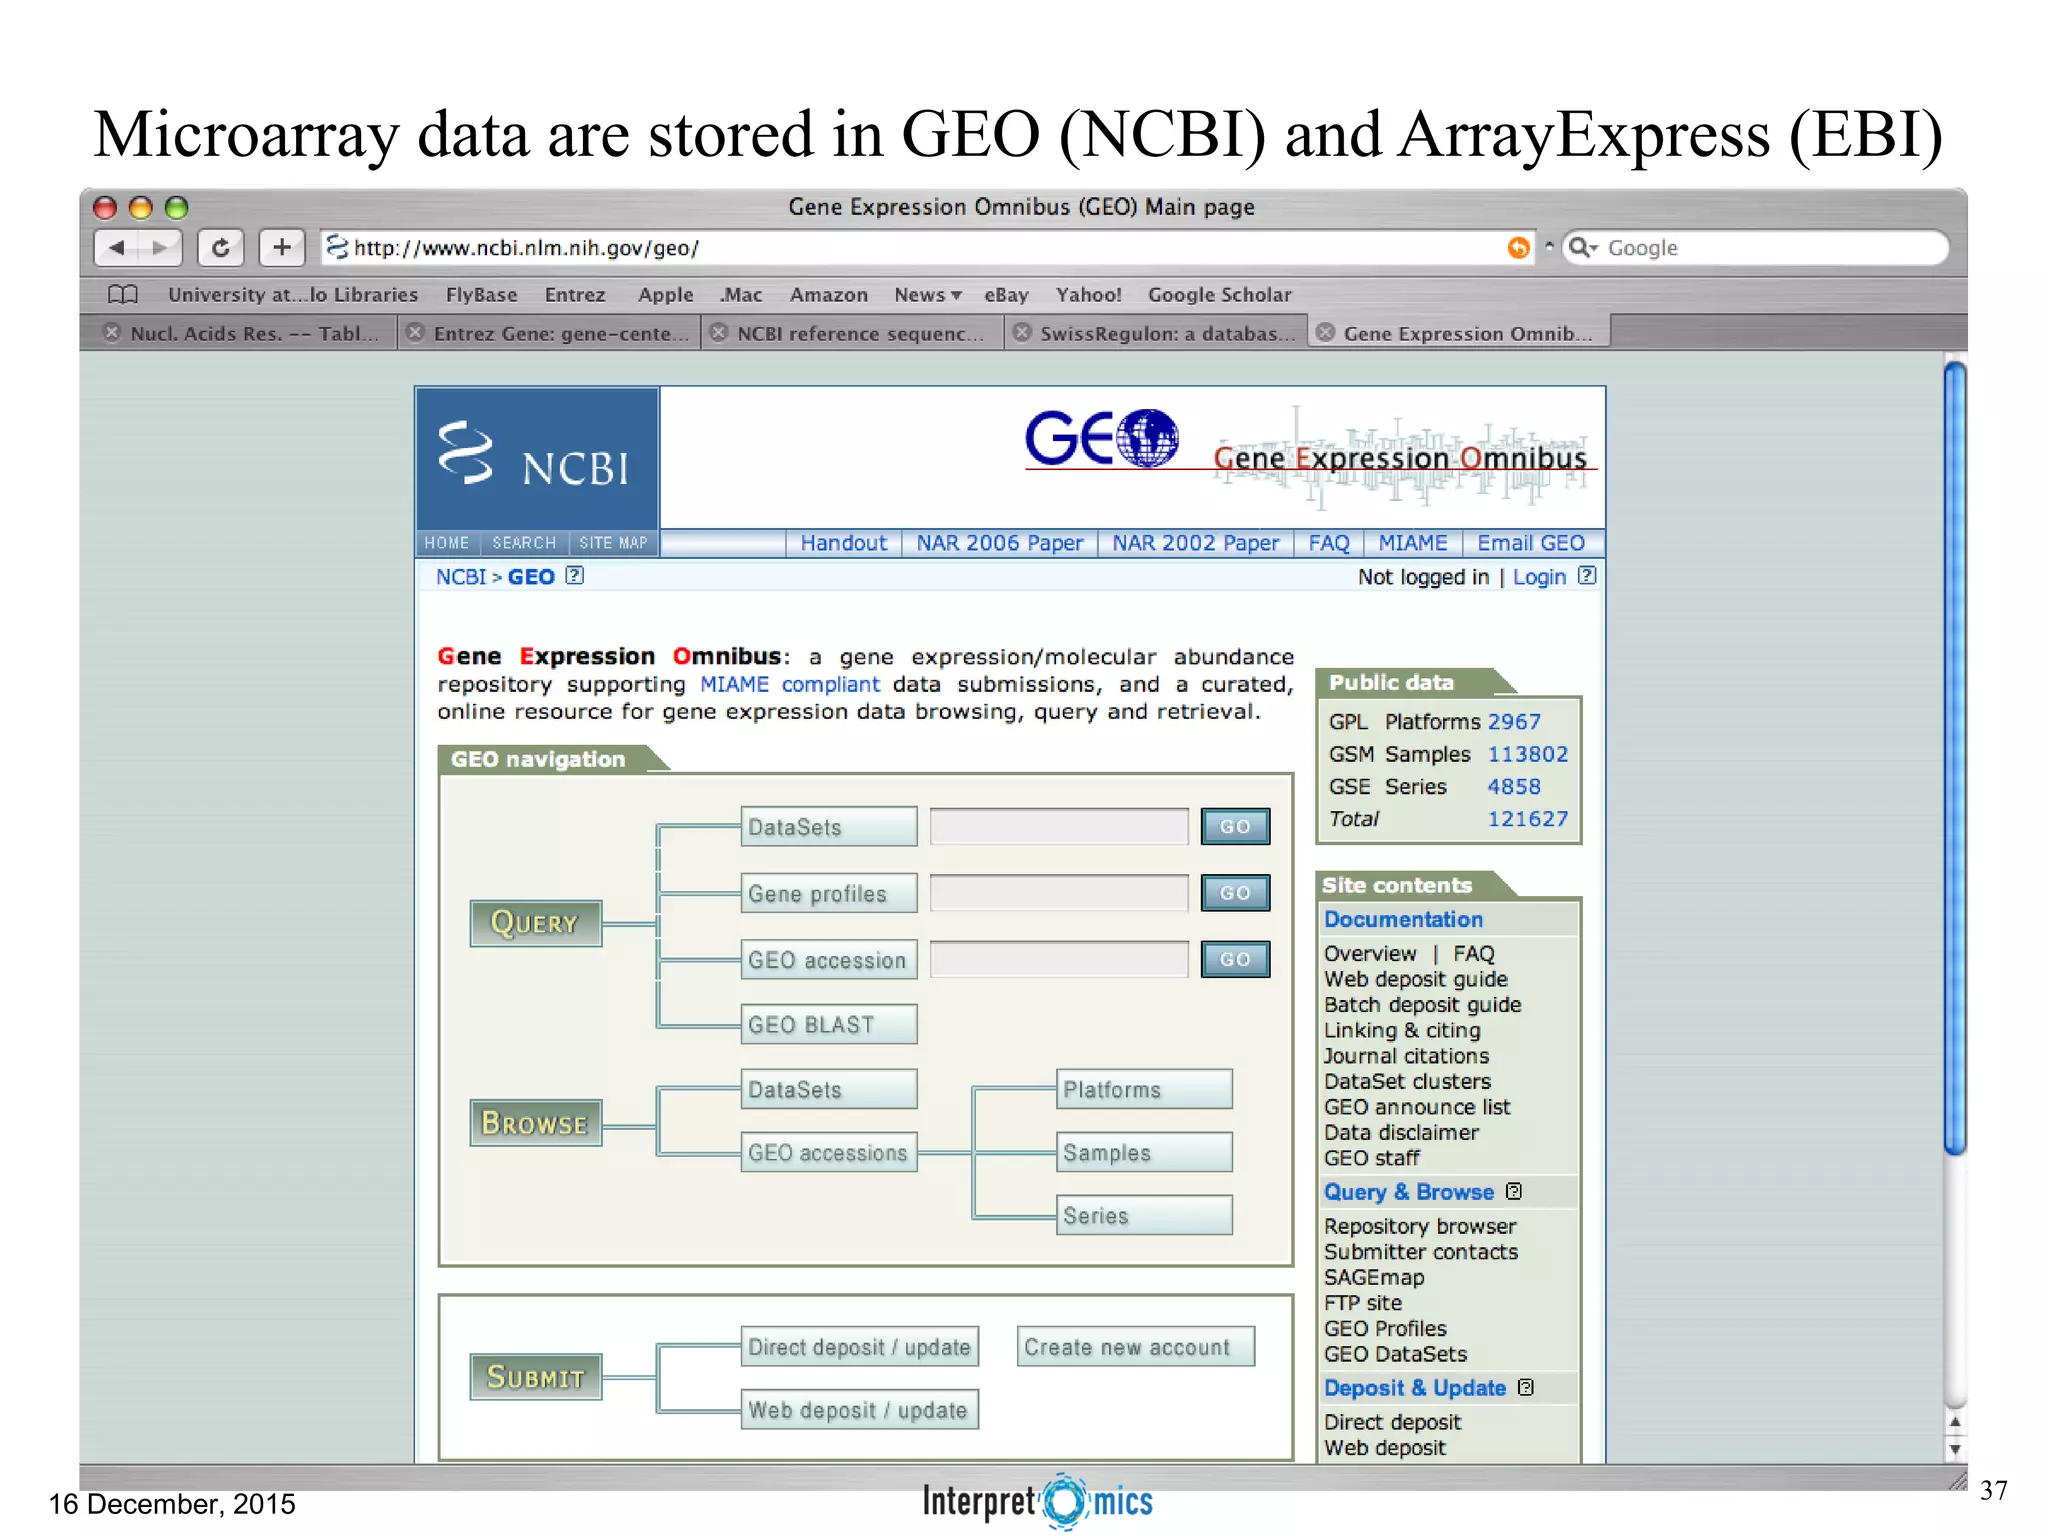Browse Samples button
The width and height of the screenshot is (2048, 1536).
tap(1144, 1152)
